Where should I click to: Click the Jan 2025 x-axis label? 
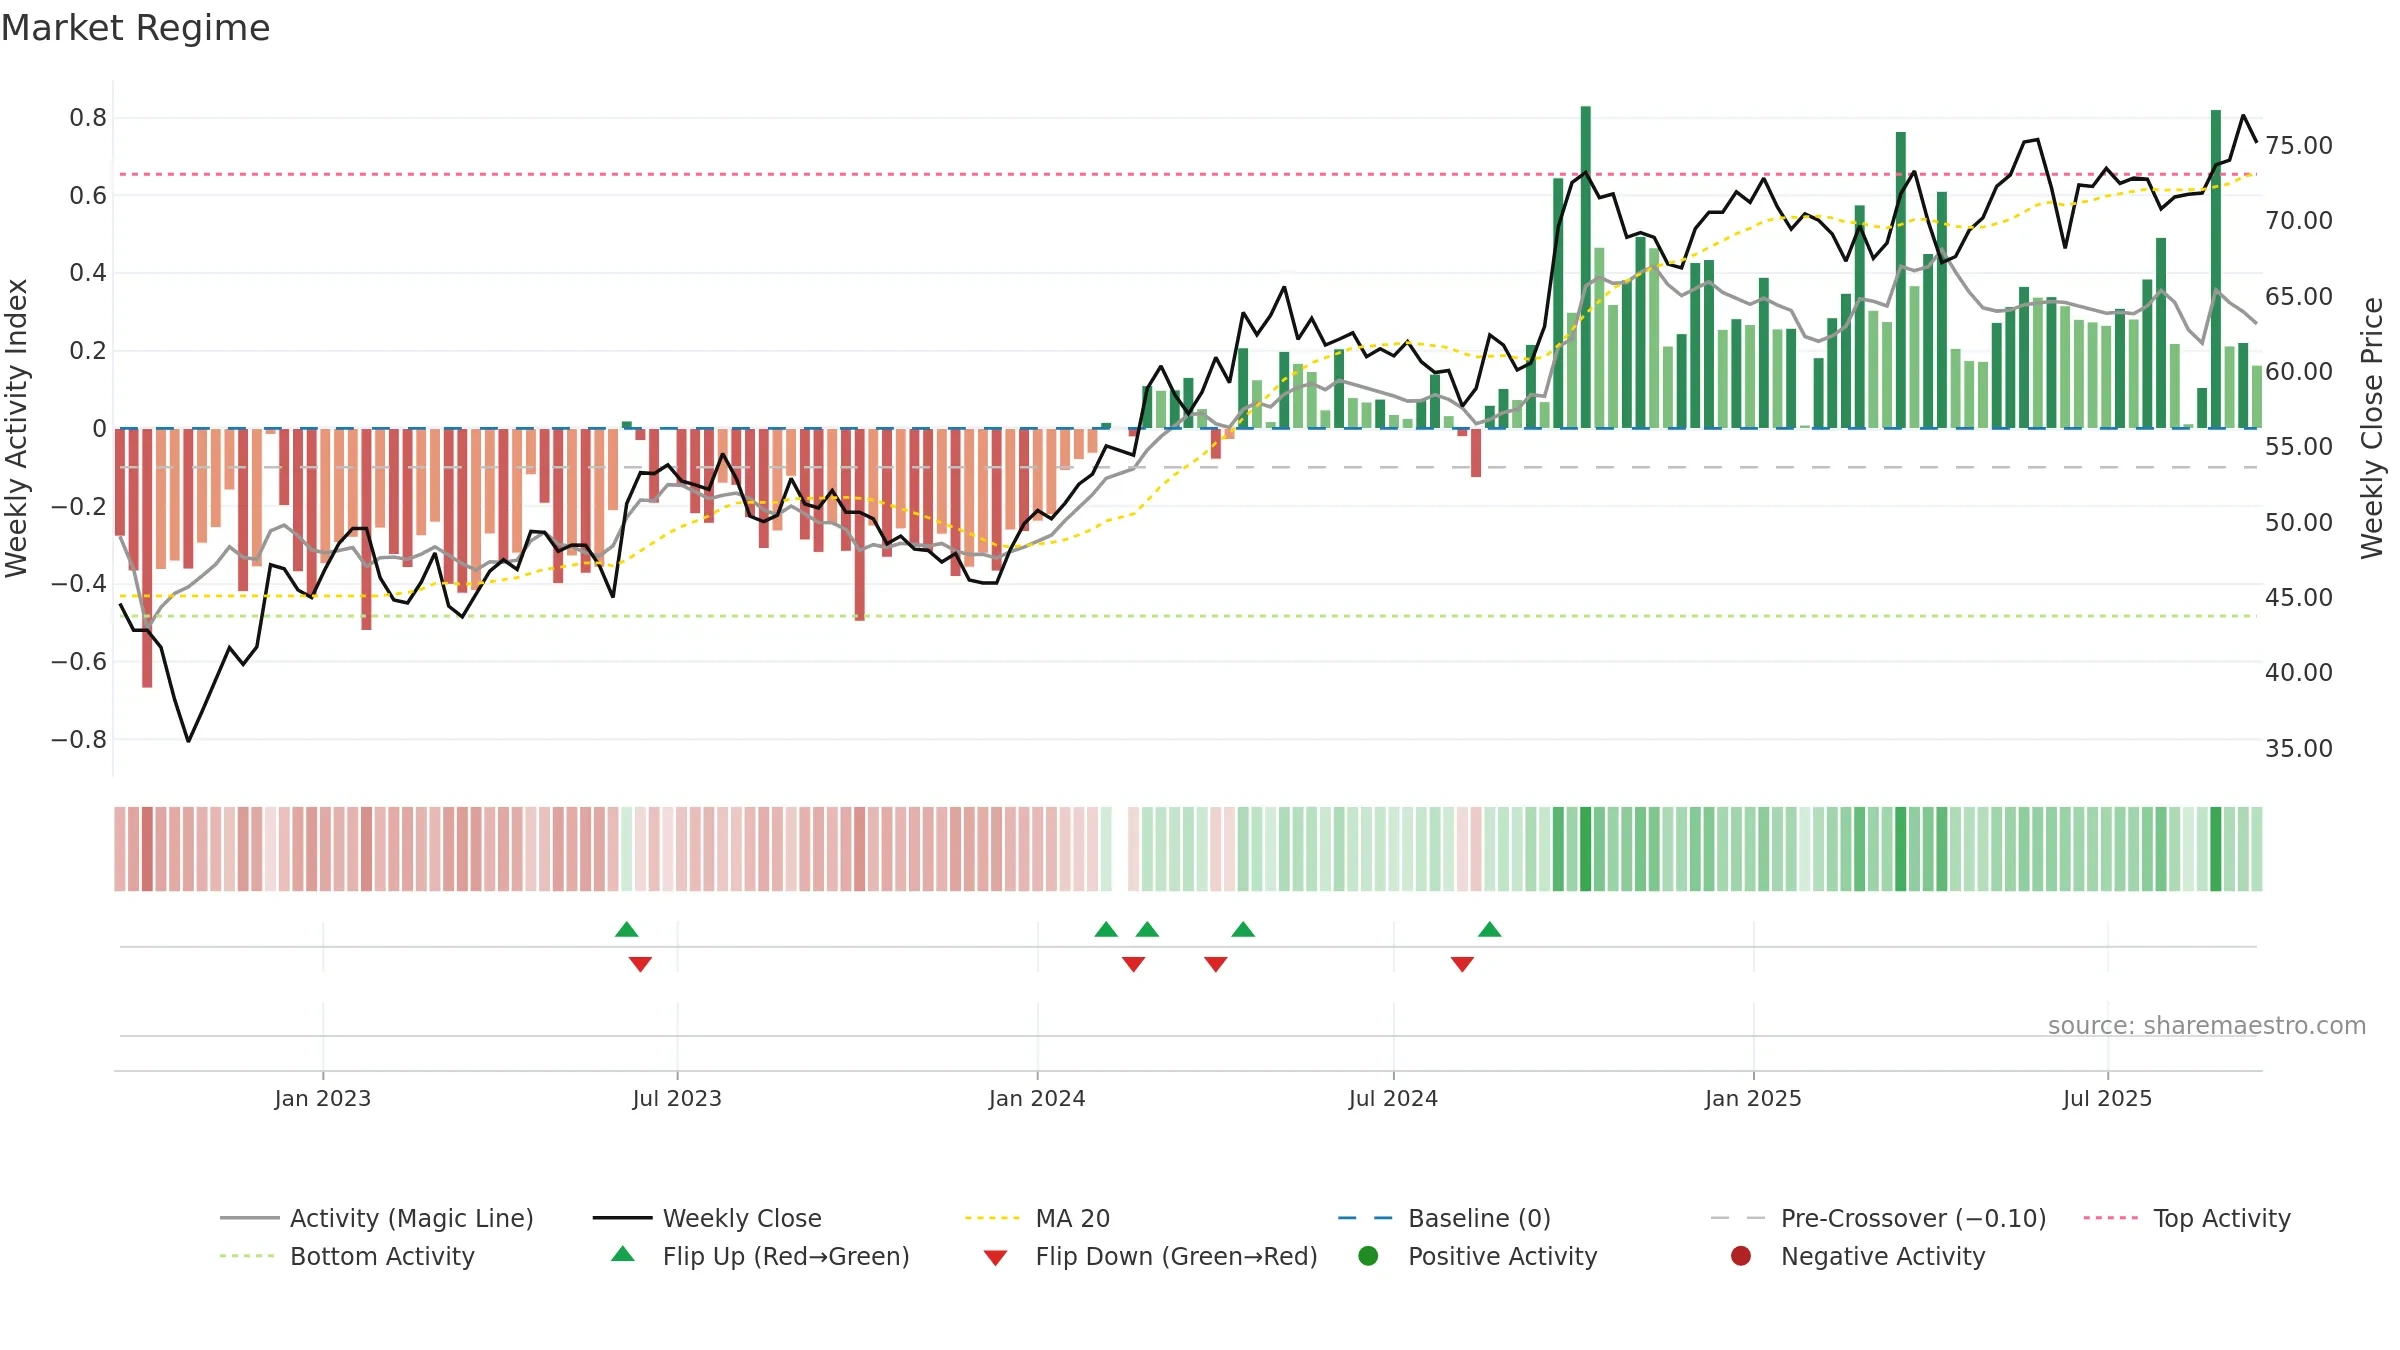(1753, 1098)
